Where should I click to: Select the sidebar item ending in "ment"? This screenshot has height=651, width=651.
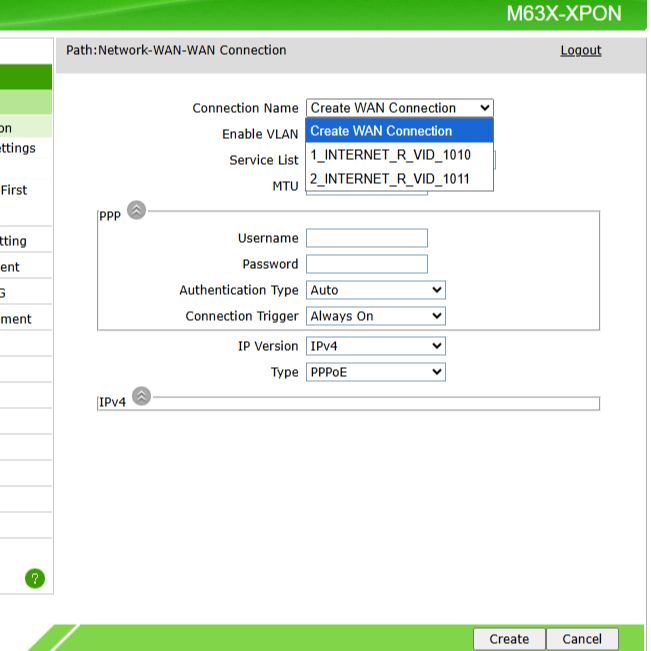(16, 319)
